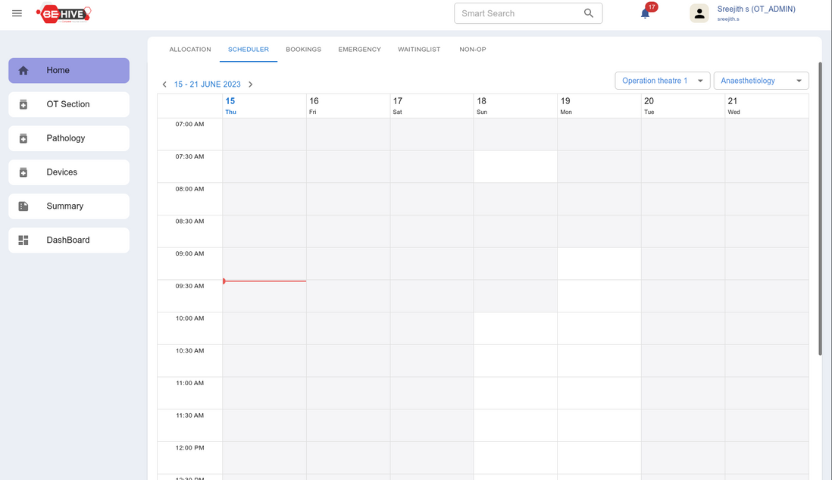The height and width of the screenshot is (480, 832).
Task: Click the red current time marker
Action: pos(264,281)
